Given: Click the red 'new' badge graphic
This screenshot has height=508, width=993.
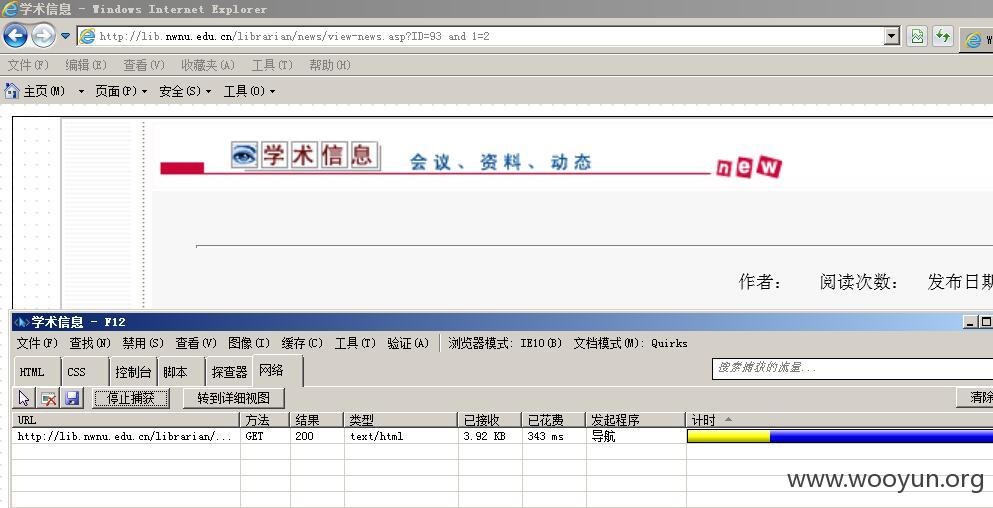Looking at the screenshot, I should (x=749, y=167).
